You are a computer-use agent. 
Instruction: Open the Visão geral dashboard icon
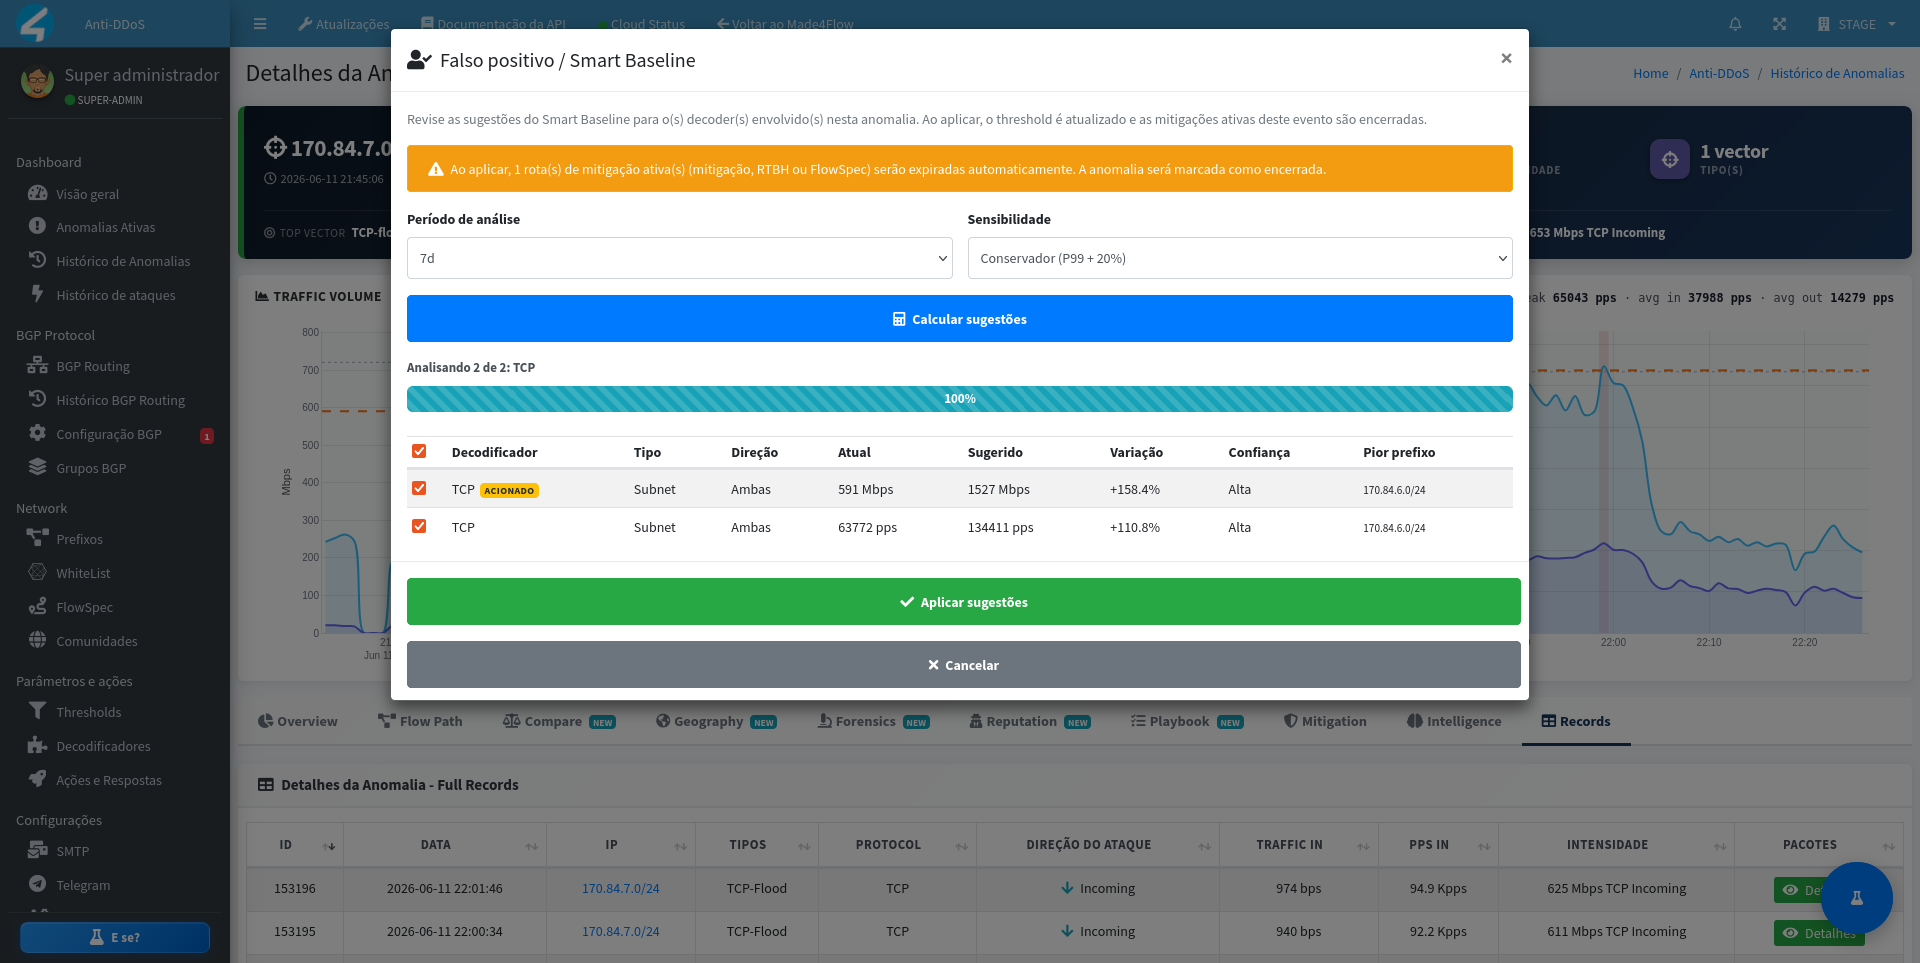pyautogui.click(x=37, y=193)
